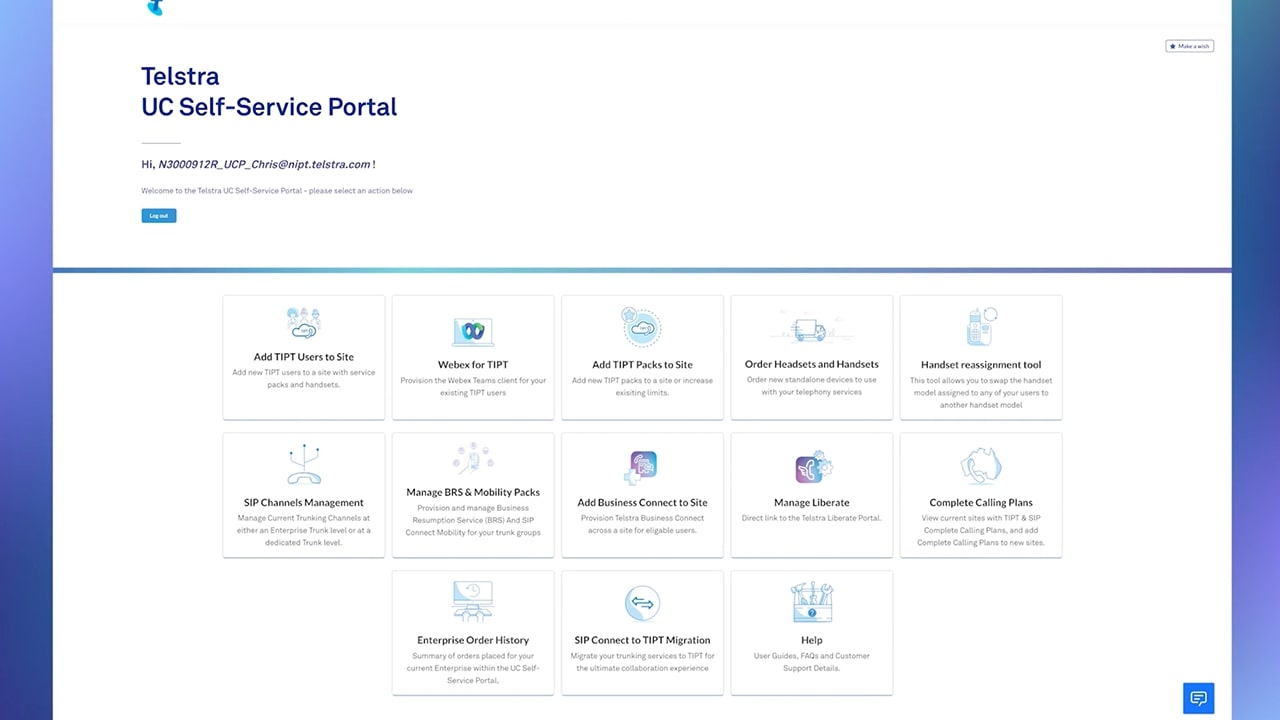Select the Add TIPT Packs to Site icon
The image size is (1280, 720).
point(642,326)
